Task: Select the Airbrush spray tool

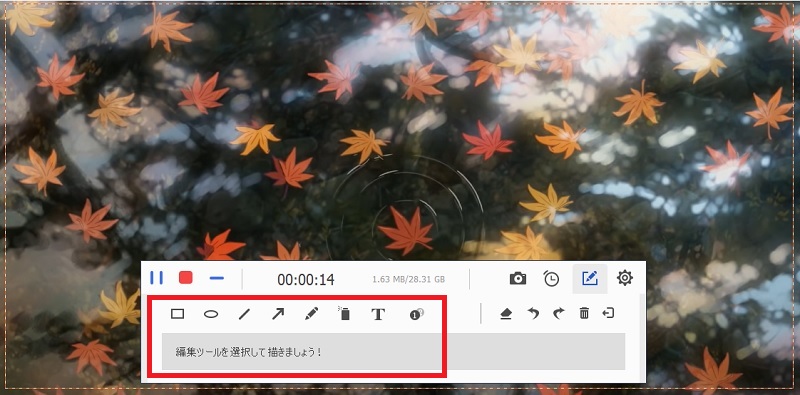Action: [345, 313]
